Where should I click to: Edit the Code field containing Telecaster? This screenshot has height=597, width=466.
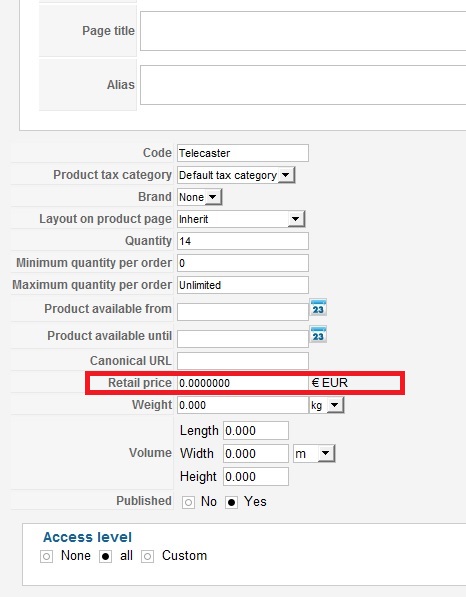point(243,153)
